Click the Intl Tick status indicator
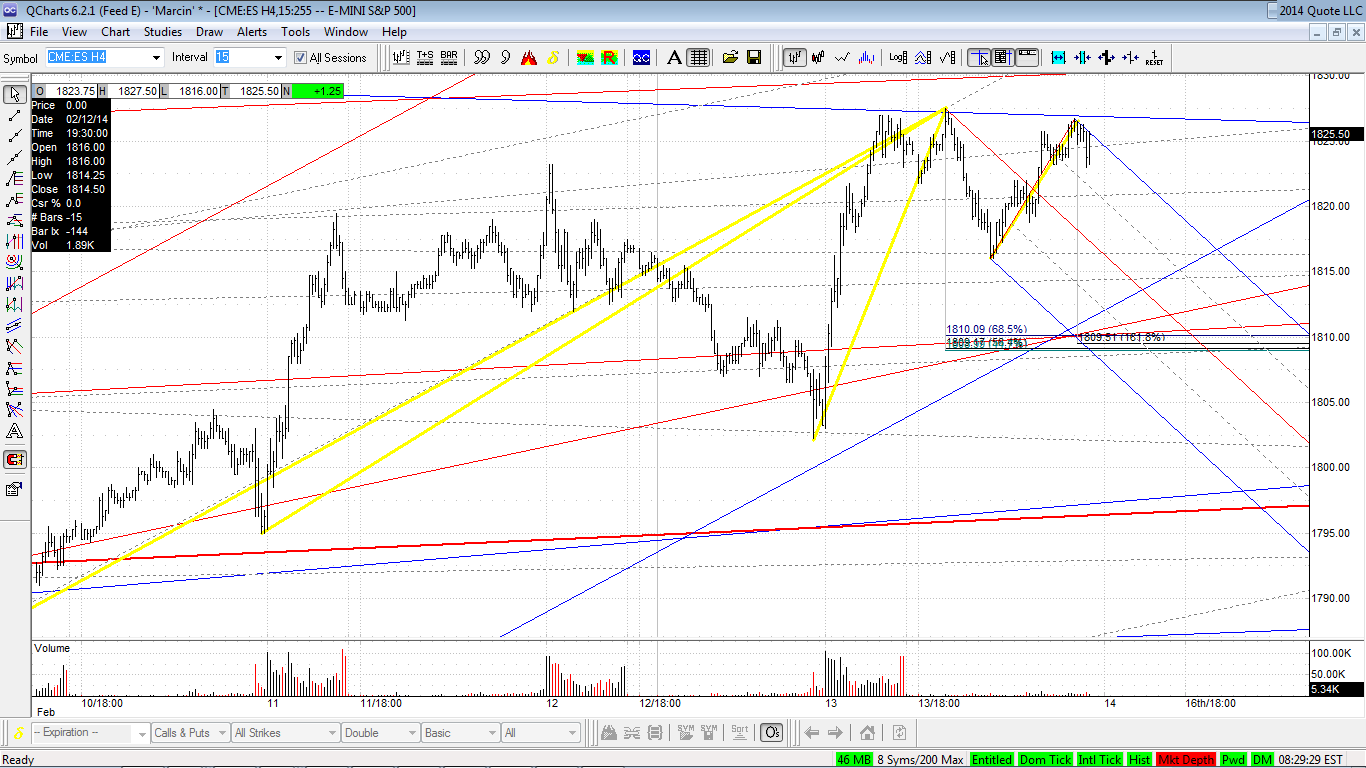The image size is (1366, 768). [x=1099, y=760]
